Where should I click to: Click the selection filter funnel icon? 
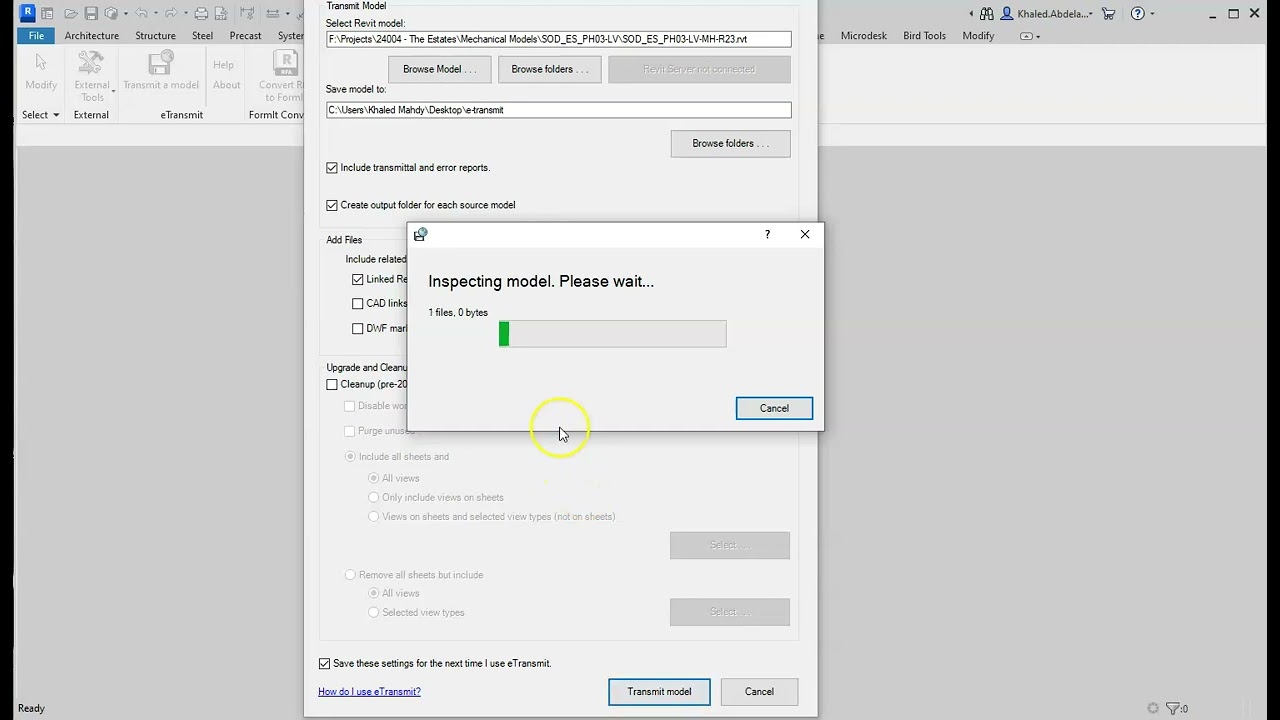pos(1173,708)
